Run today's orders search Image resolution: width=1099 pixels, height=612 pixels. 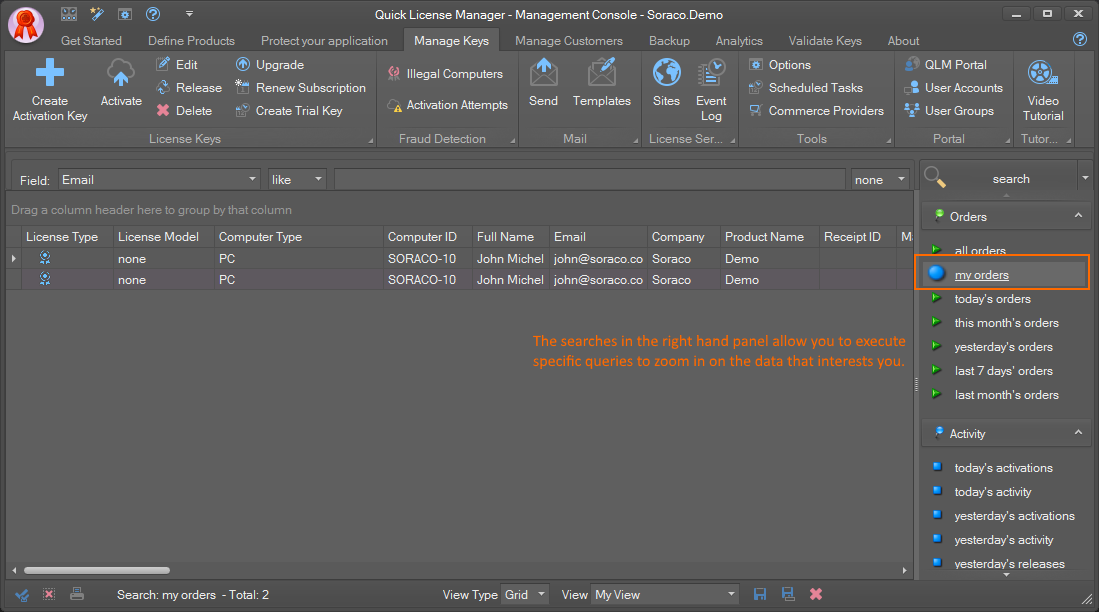pos(992,299)
